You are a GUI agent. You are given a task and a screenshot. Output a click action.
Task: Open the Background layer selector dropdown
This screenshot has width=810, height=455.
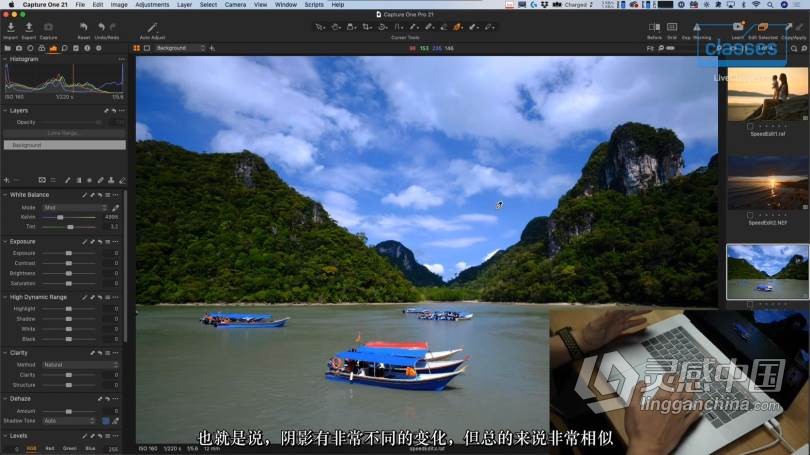tap(180, 48)
